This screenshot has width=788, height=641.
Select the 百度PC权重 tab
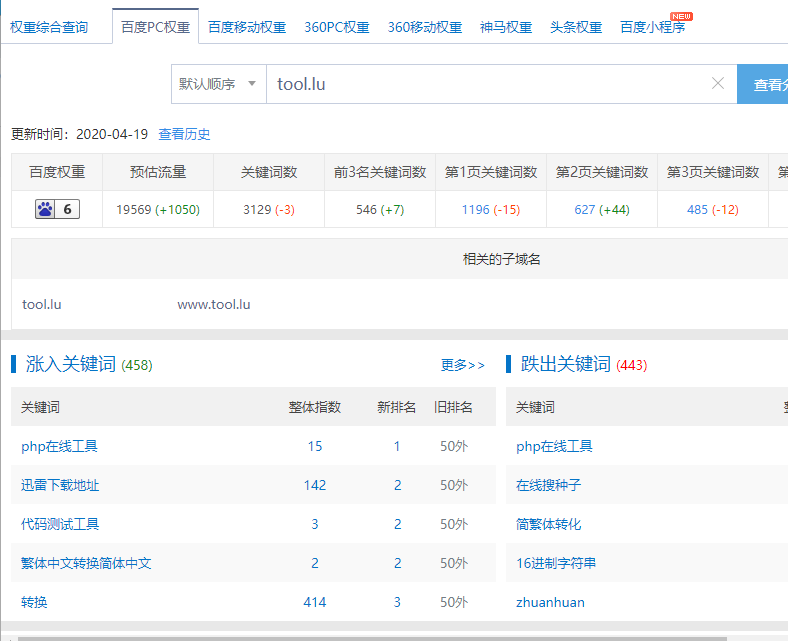tap(155, 27)
